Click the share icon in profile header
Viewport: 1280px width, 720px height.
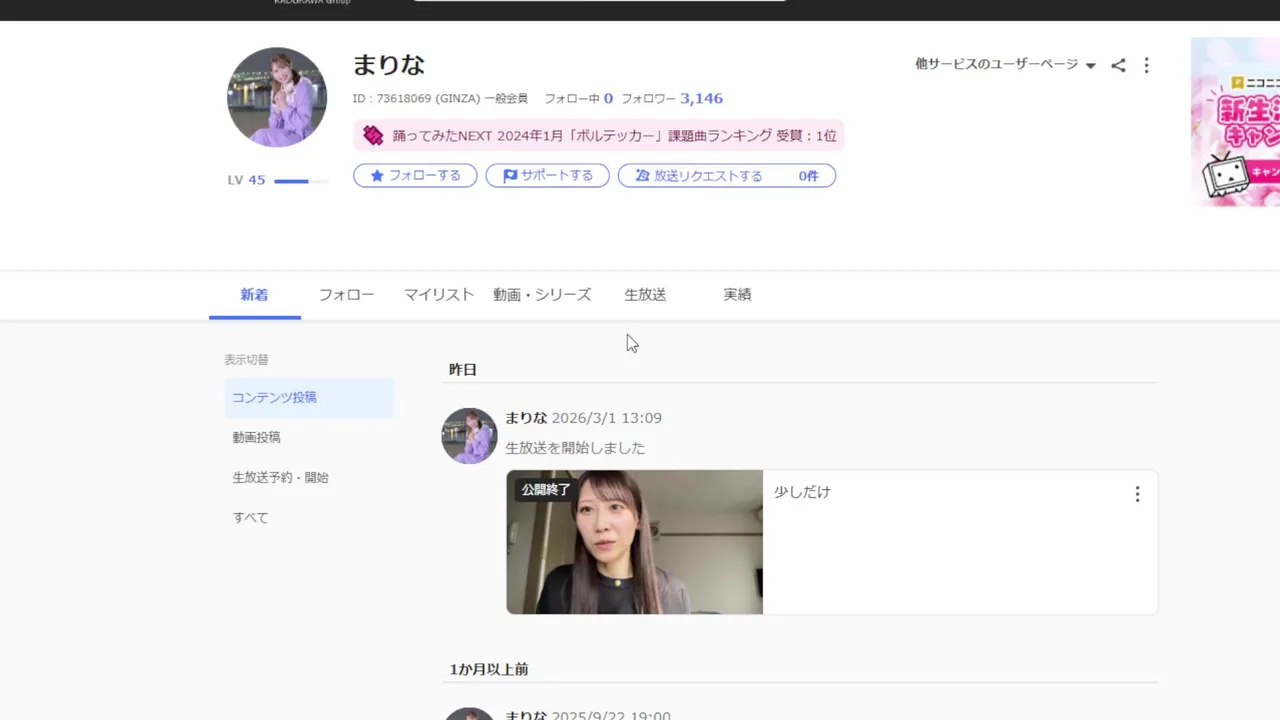point(1118,65)
